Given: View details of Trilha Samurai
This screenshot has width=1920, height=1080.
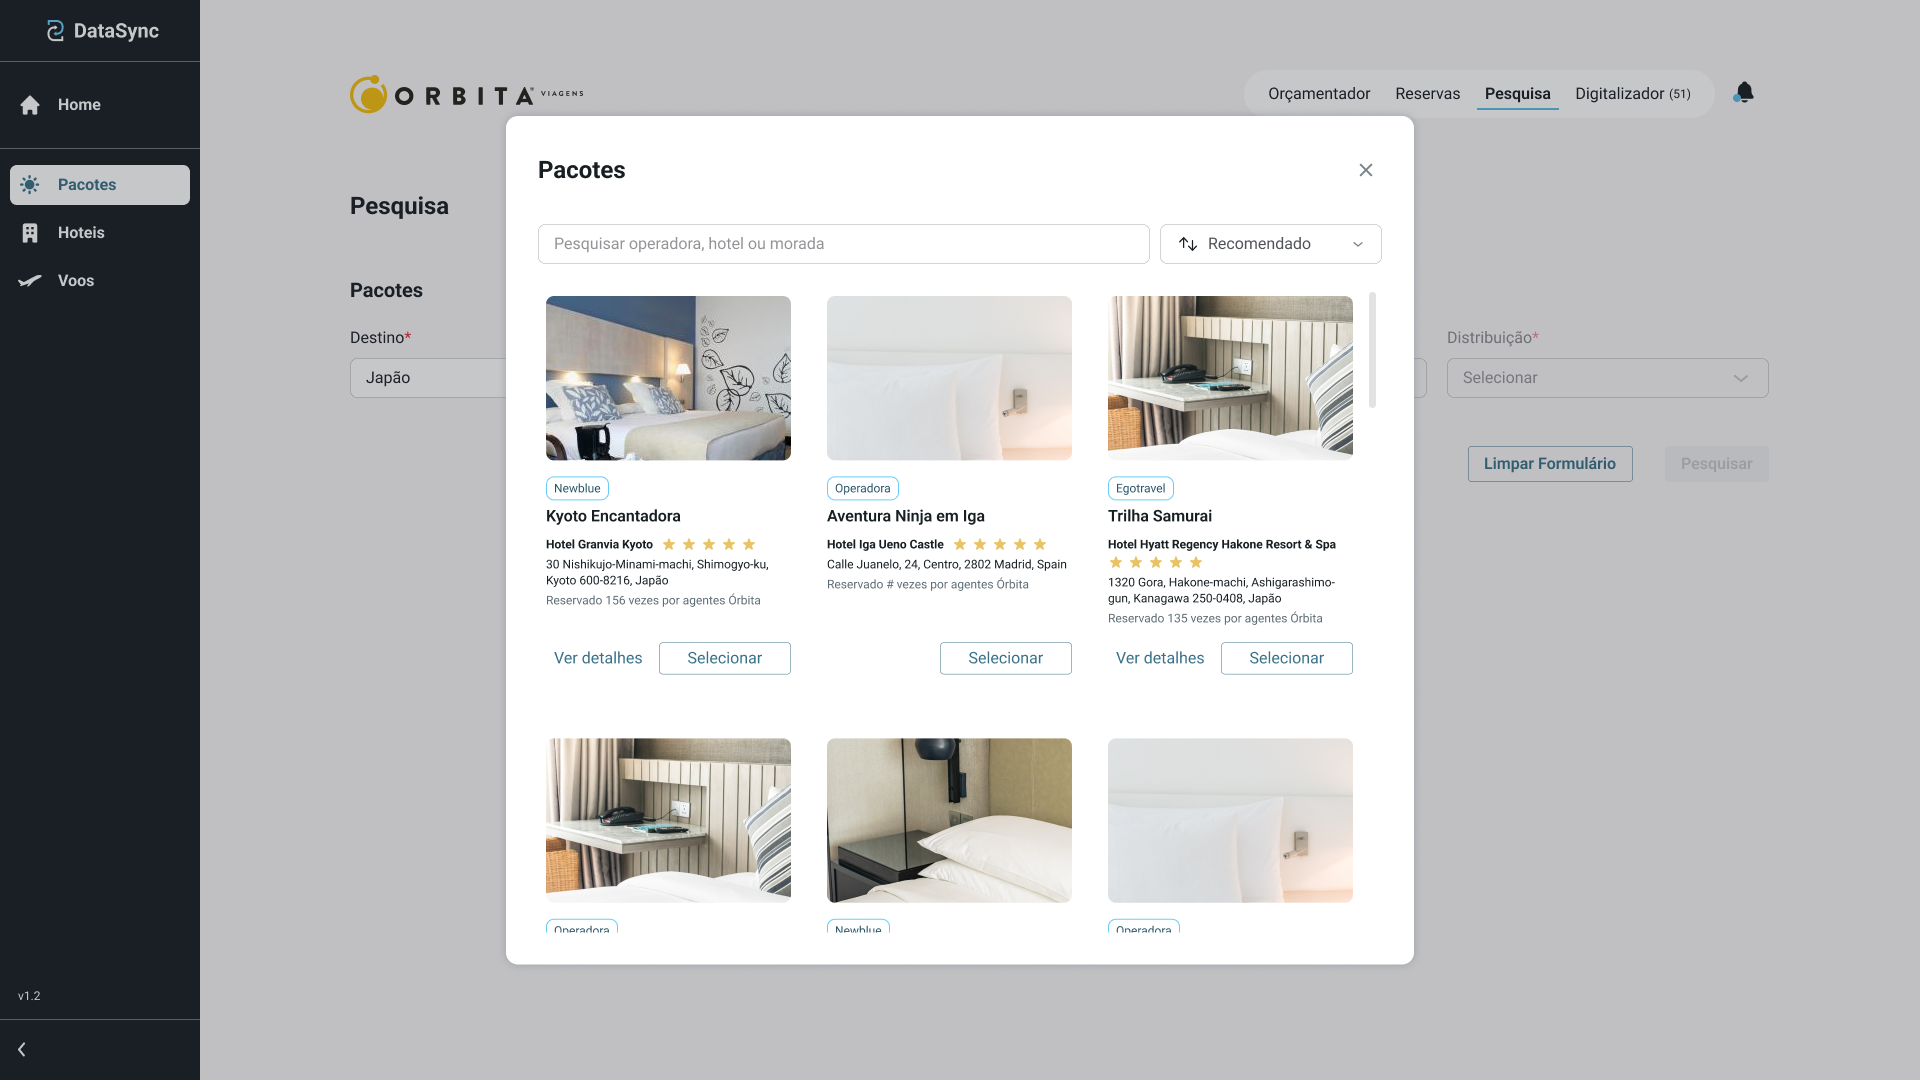Looking at the screenshot, I should coord(1159,658).
